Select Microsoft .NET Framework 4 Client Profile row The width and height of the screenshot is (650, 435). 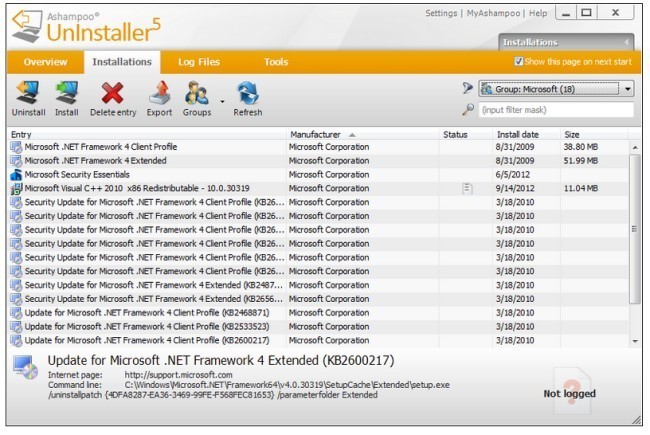click(318, 147)
